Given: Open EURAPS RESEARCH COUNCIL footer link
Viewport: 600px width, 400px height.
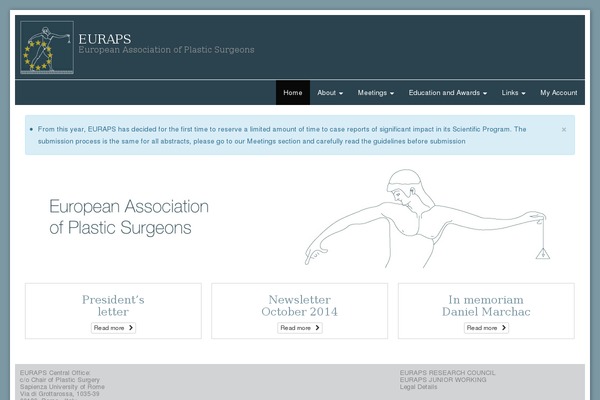Looking at the screenshot, I should [x=447, y=372].
